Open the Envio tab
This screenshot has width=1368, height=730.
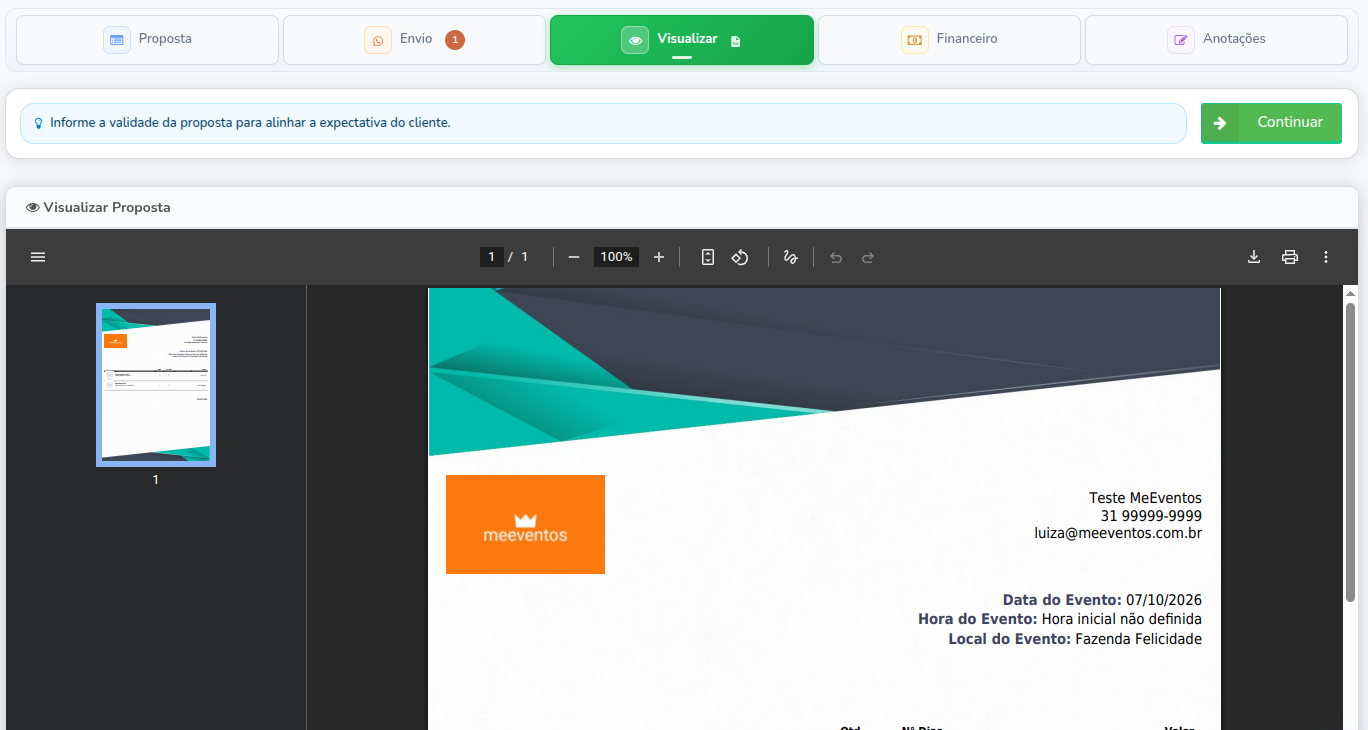[x=415, y=40]
